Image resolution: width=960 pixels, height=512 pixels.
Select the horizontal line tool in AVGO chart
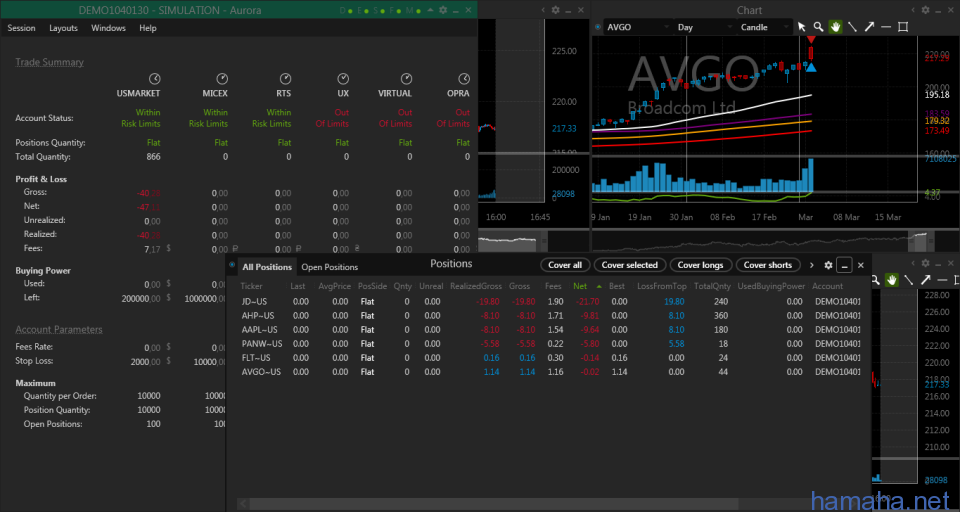click(x=885, y=27)
